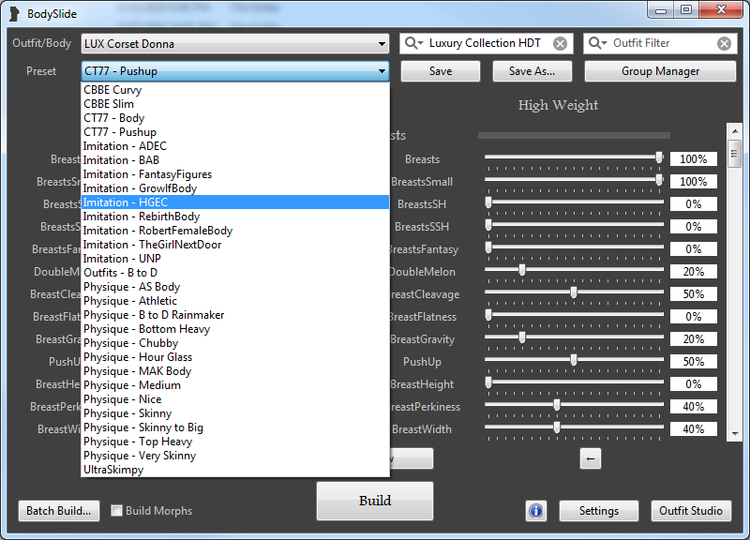
Task: Click the Breasts 100% value field
Action: [693, 159]
